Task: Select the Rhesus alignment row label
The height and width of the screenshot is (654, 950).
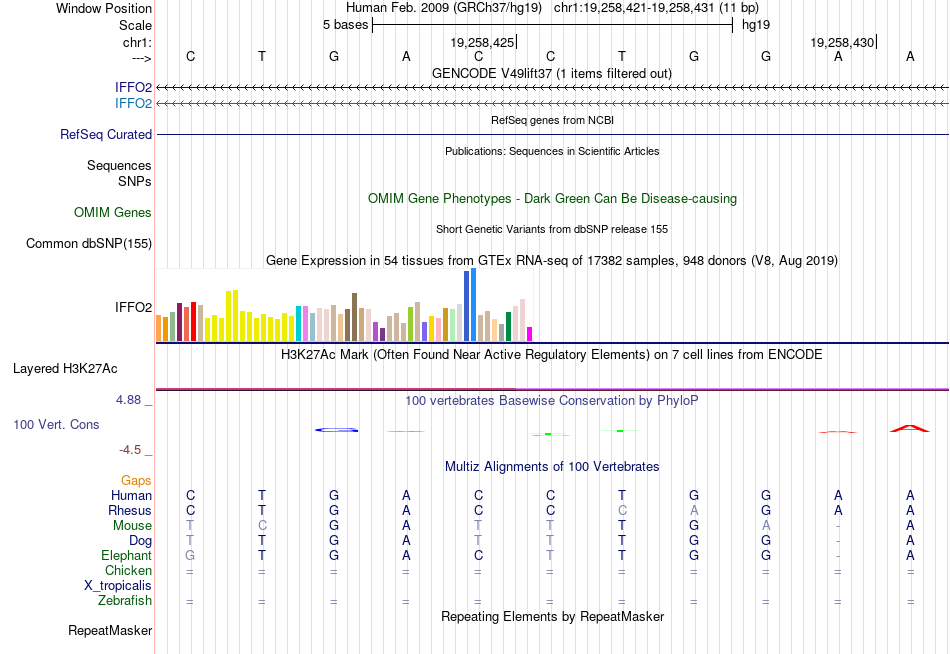Action: 130,510
